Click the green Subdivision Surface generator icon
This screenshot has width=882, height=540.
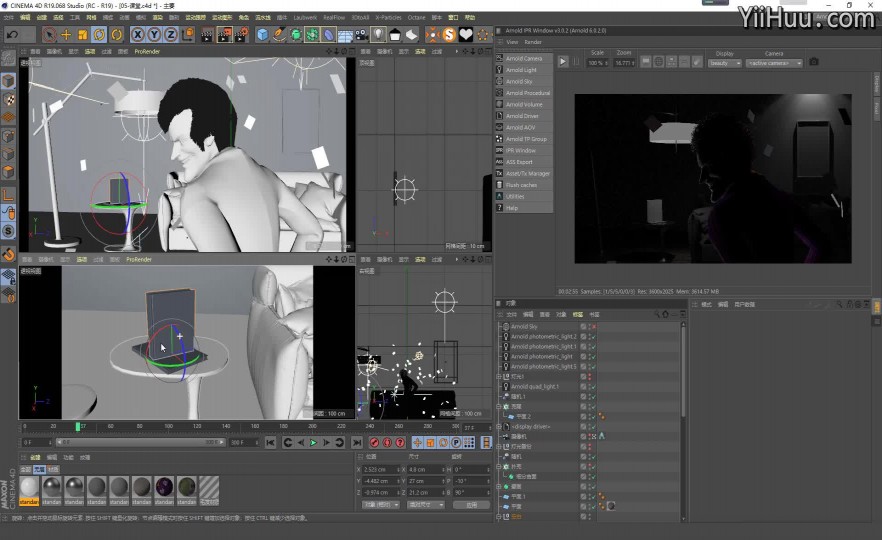(296, 35)
